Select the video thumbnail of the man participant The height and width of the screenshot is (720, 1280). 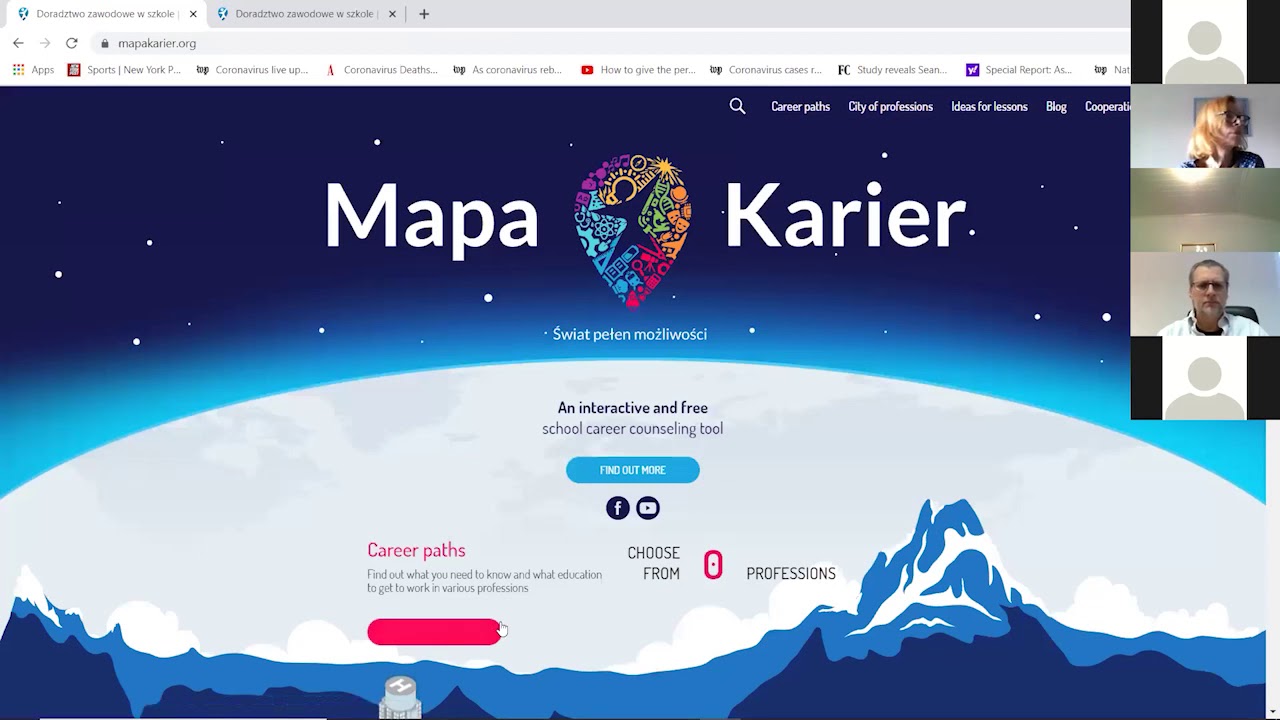tap(1205, 294)
